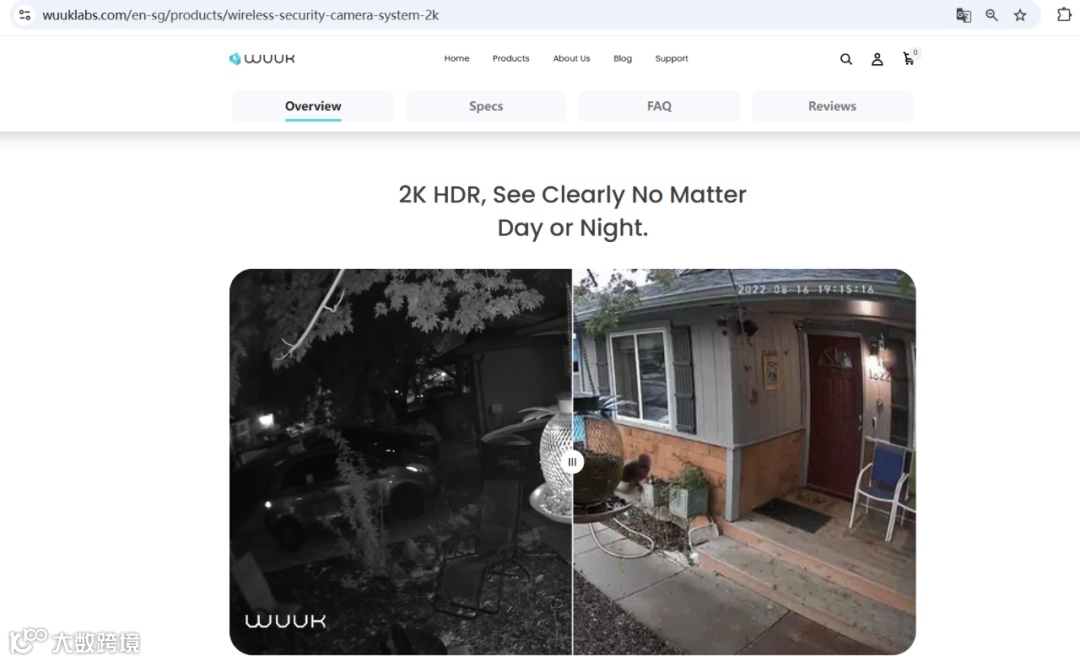This screenshot has height=662, width=1080.
Task: Open the About Us link
Action: pos(571,59)
